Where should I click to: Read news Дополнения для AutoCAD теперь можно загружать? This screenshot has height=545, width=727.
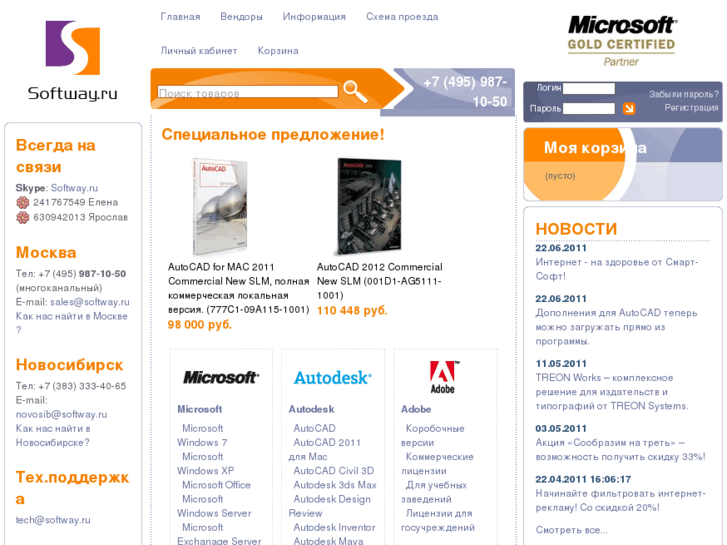click(x=616, y=327)
